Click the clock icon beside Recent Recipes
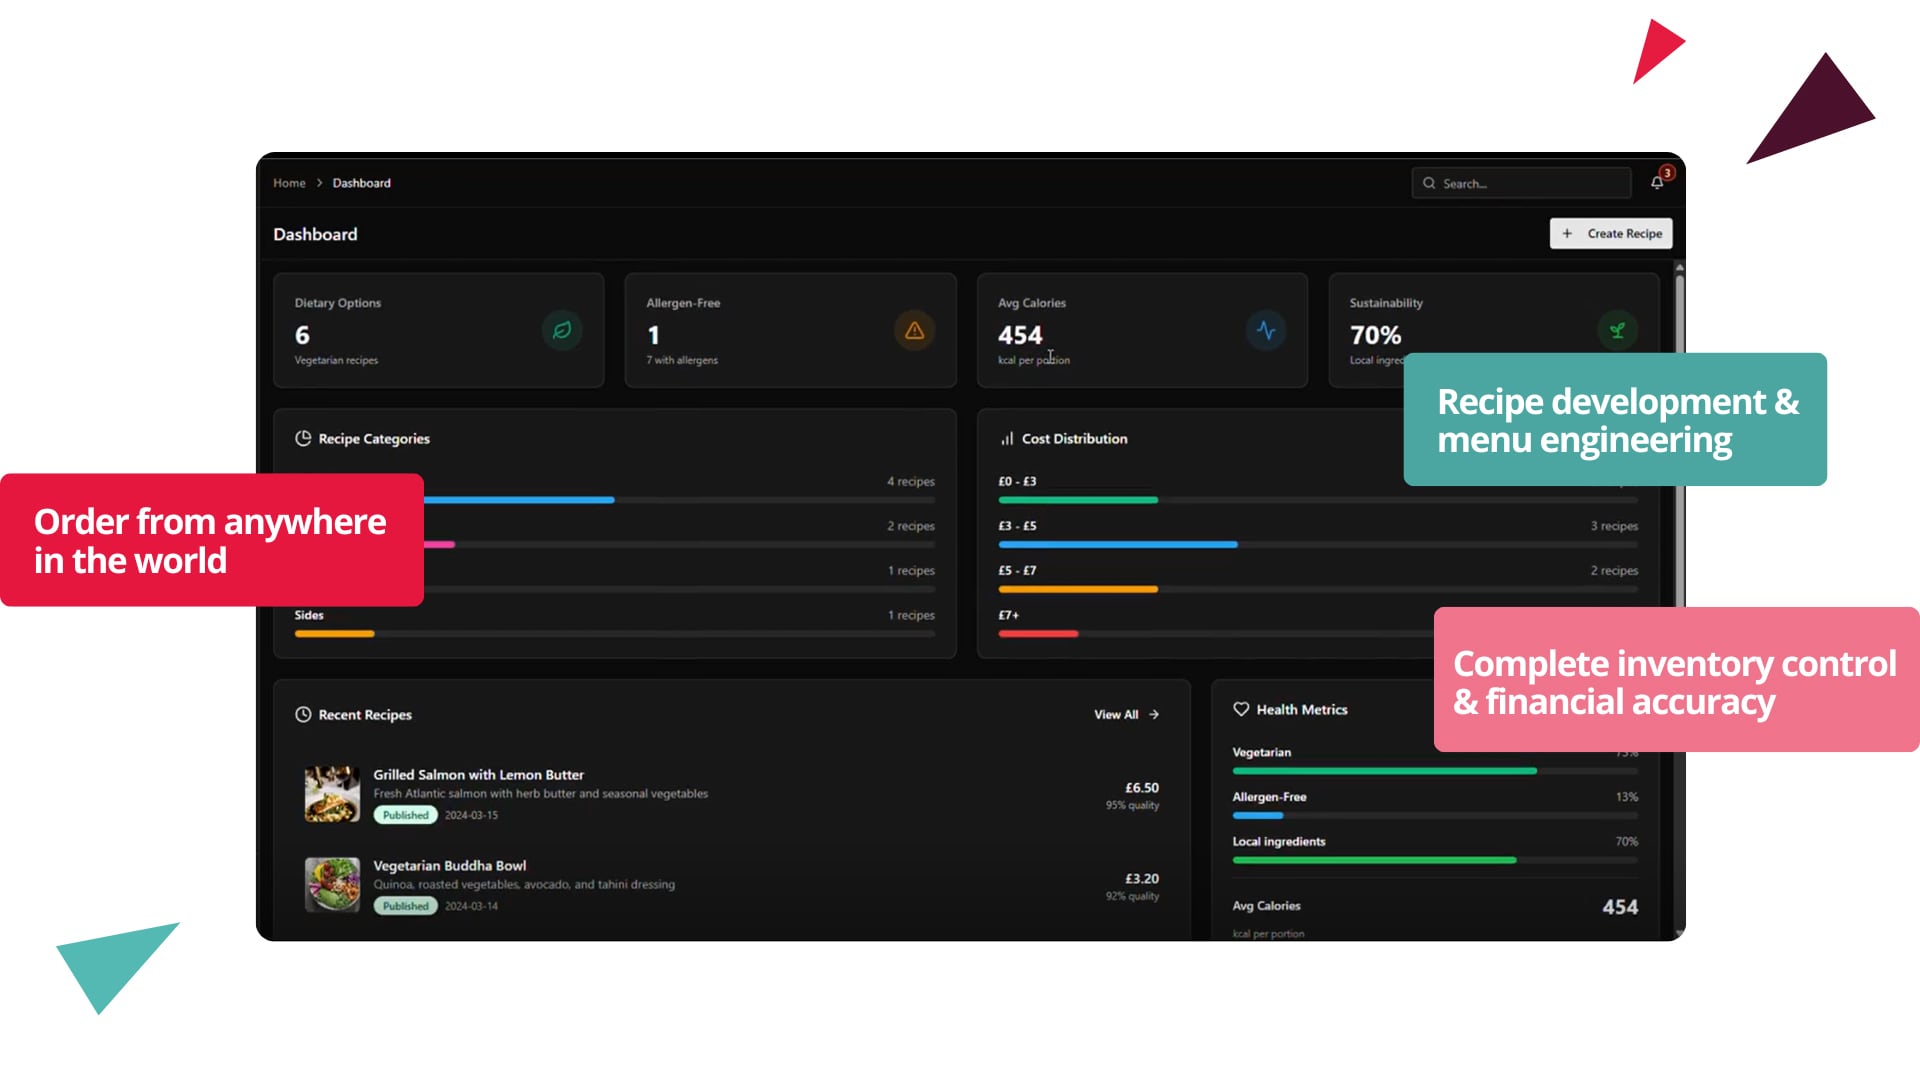Image resolution: width=1920 pixels, height=1080 pixels. (302, 714)
